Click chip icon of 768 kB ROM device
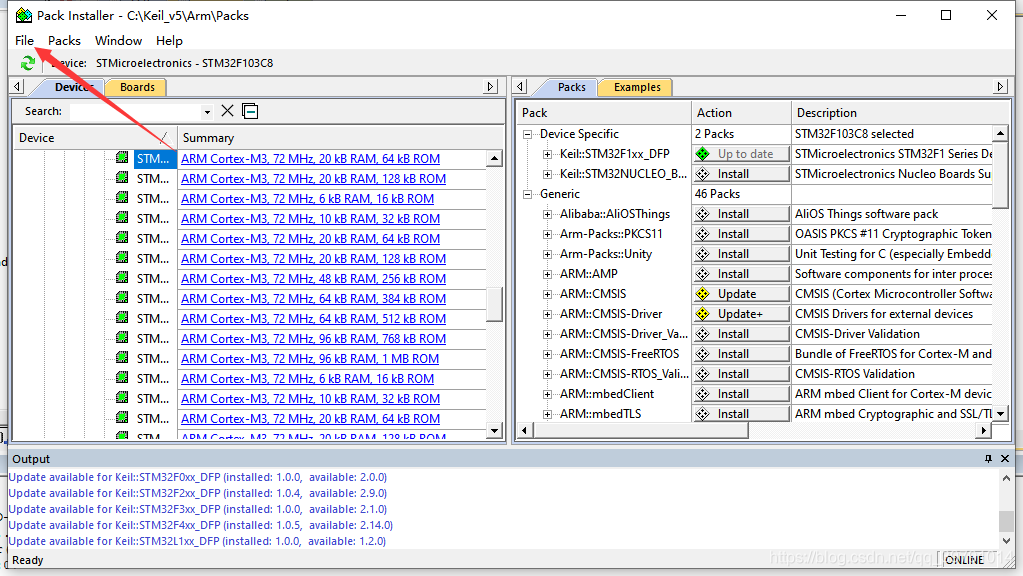Viewport: 1023px width, 576px height. 122,337
